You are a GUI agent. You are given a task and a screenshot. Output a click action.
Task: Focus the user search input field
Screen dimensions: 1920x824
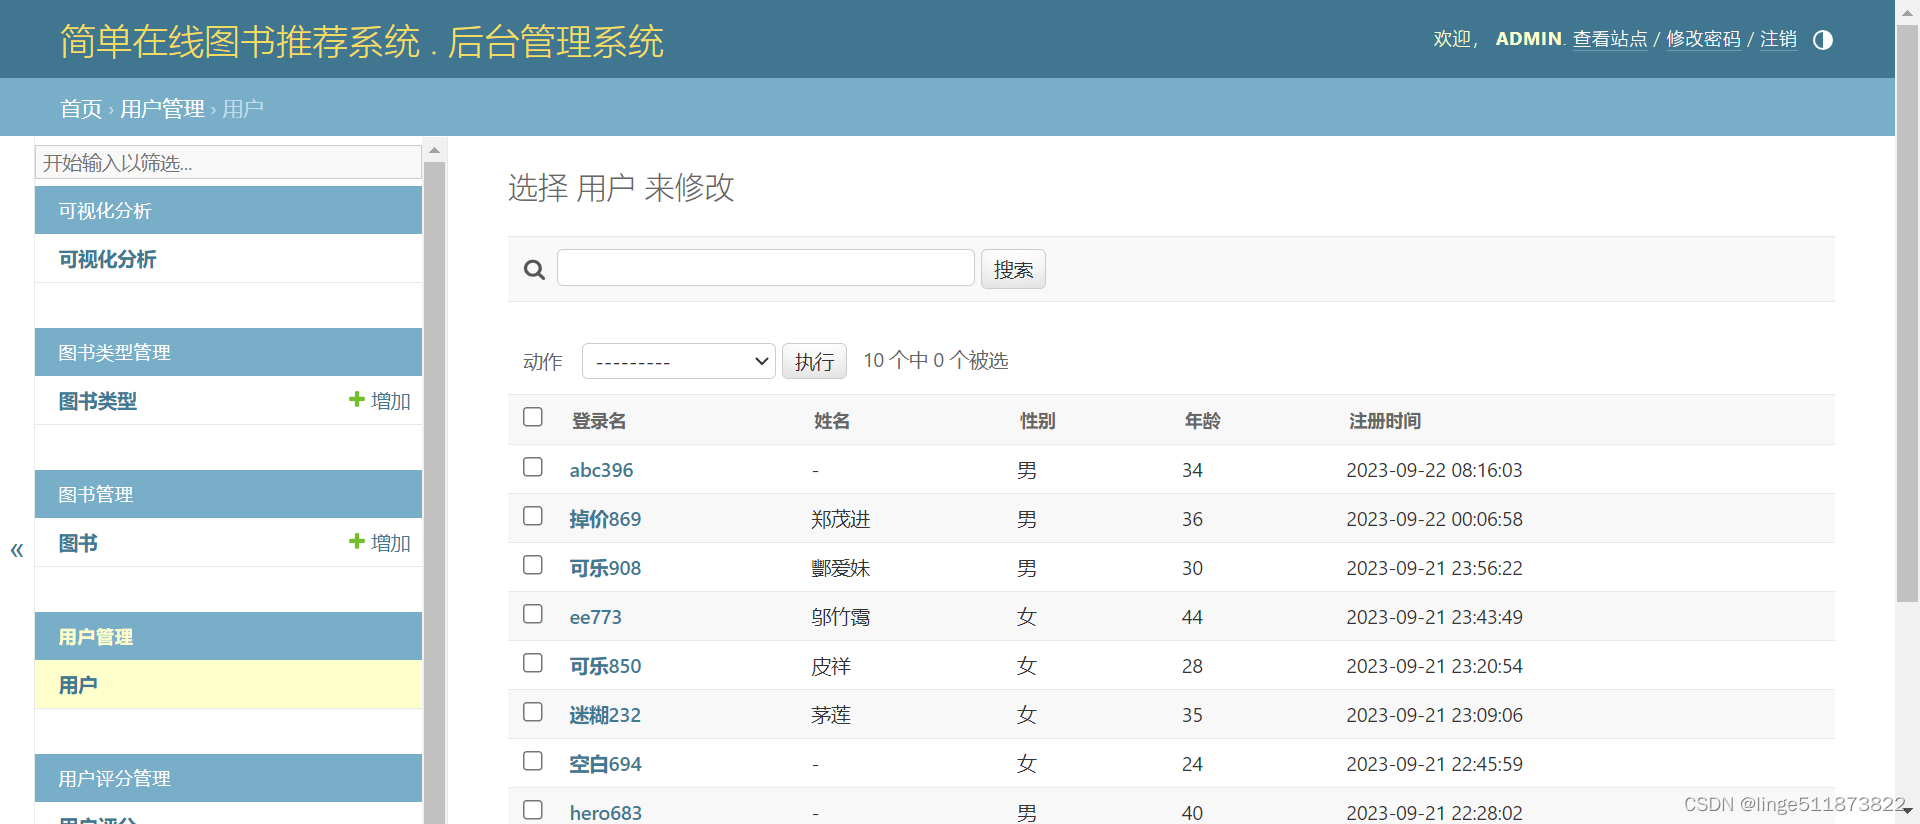766,268
